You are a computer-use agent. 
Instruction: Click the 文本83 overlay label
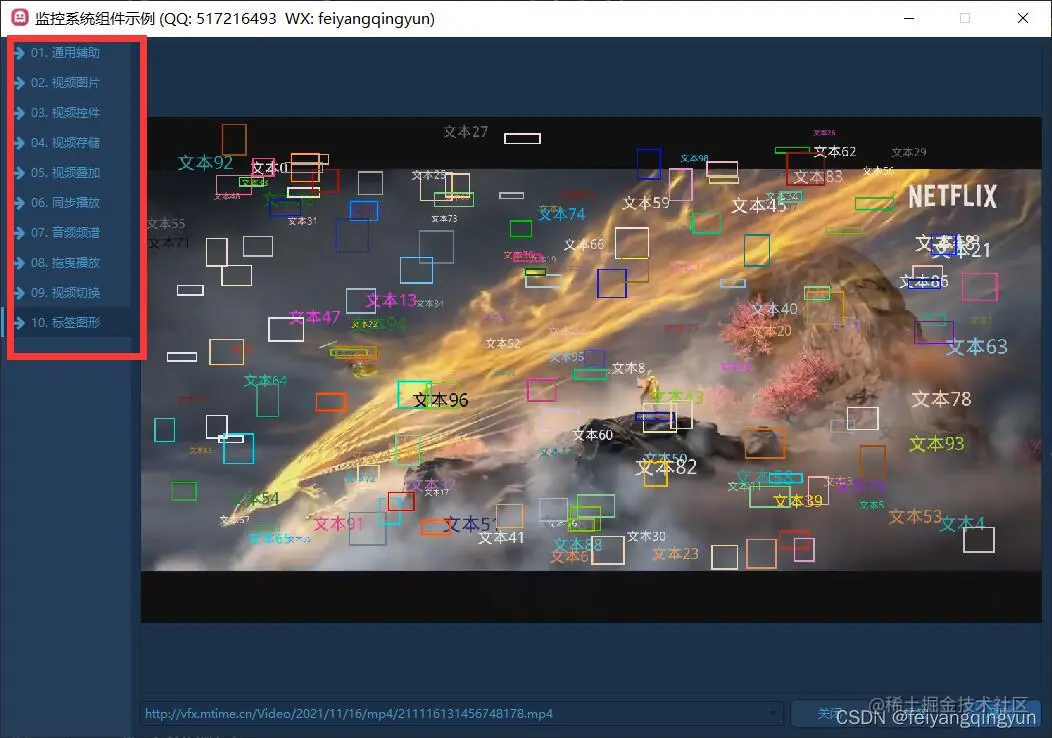818,176
